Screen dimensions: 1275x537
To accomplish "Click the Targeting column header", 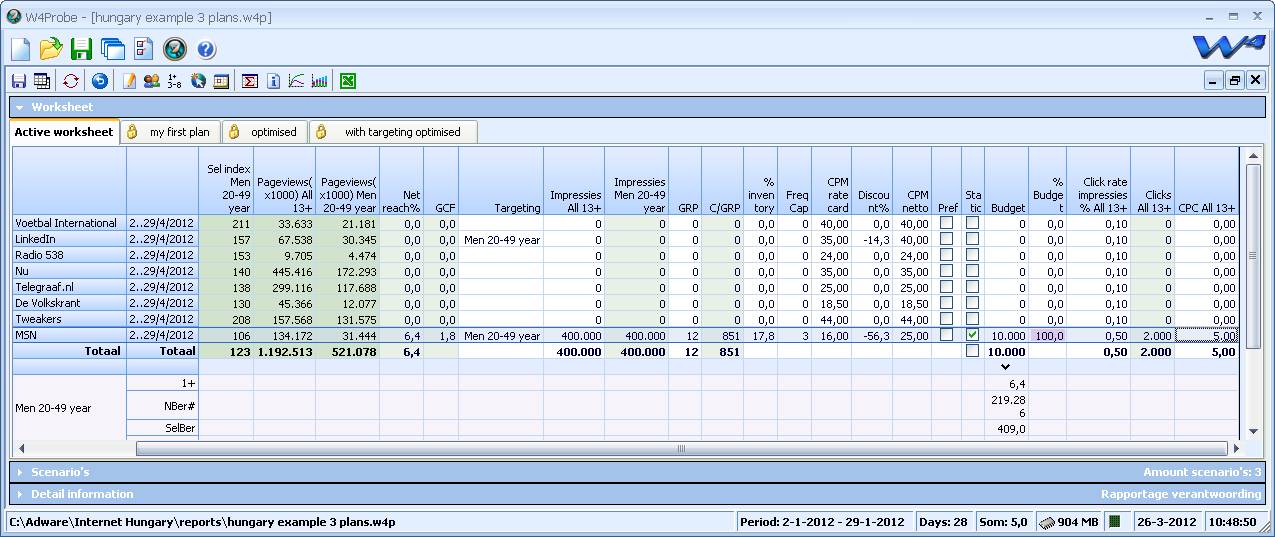I will click(501, 181).
